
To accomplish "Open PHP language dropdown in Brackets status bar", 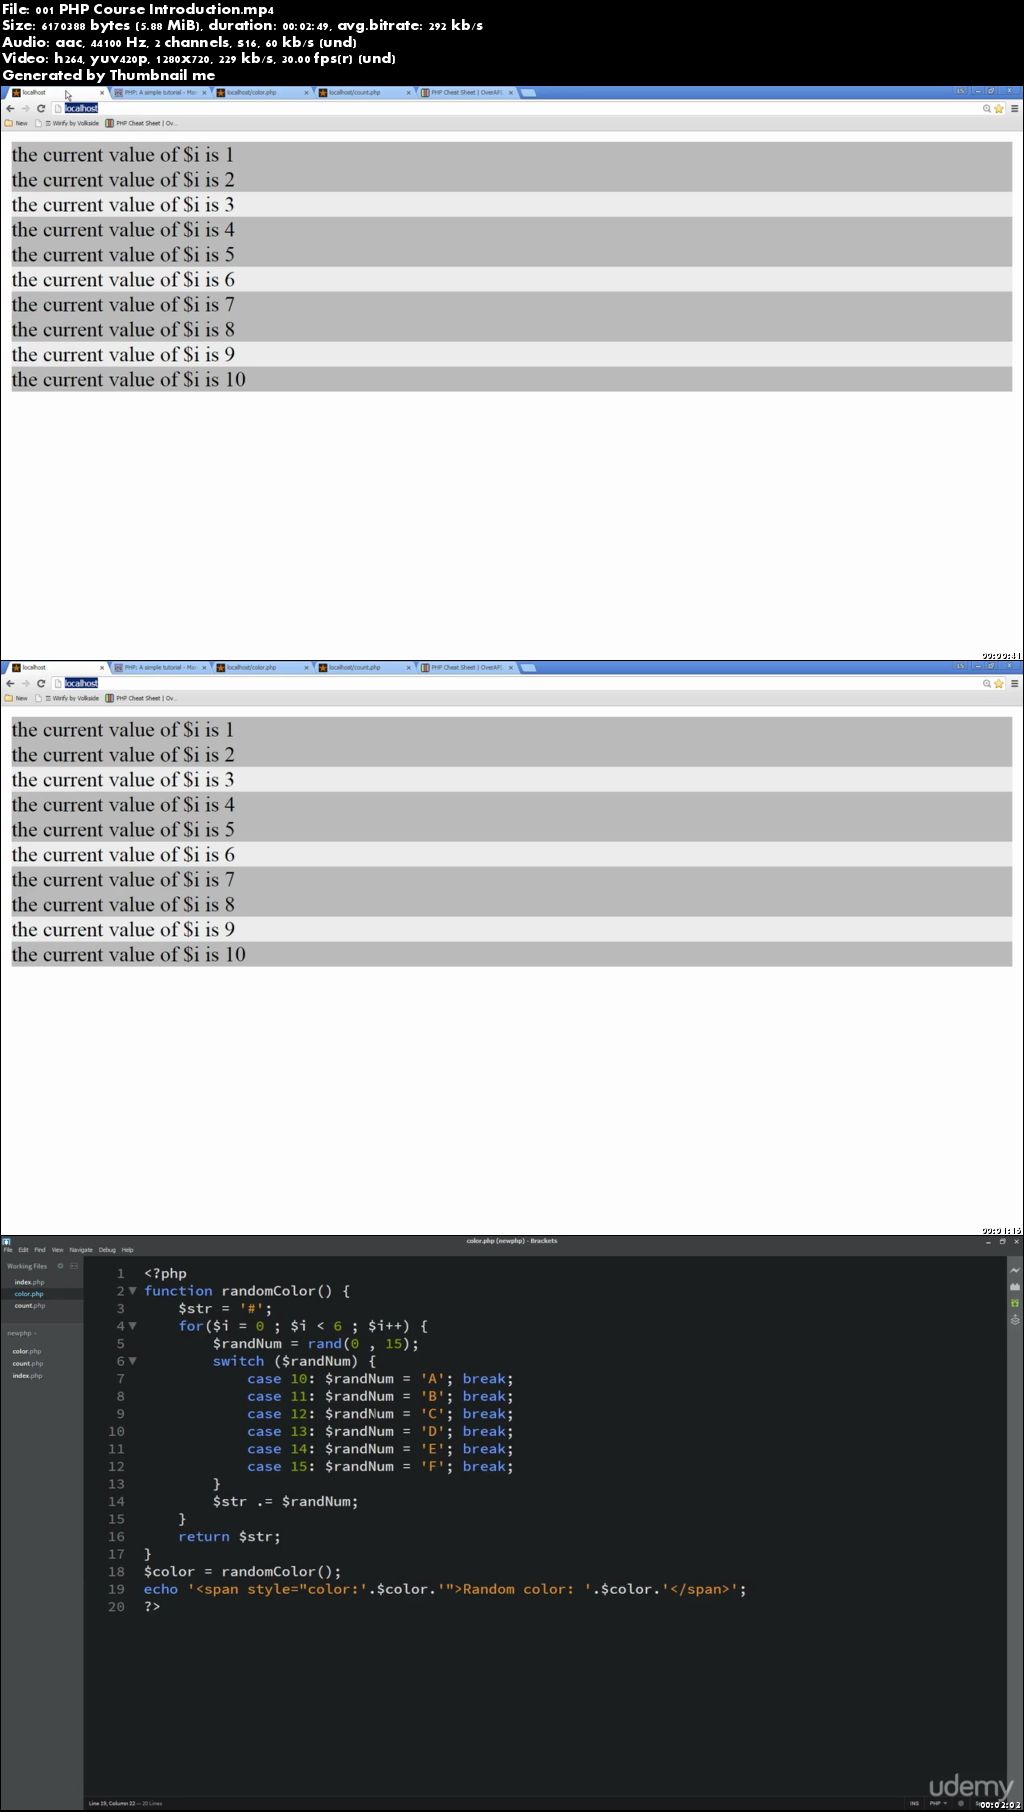I will point(938,1803).
